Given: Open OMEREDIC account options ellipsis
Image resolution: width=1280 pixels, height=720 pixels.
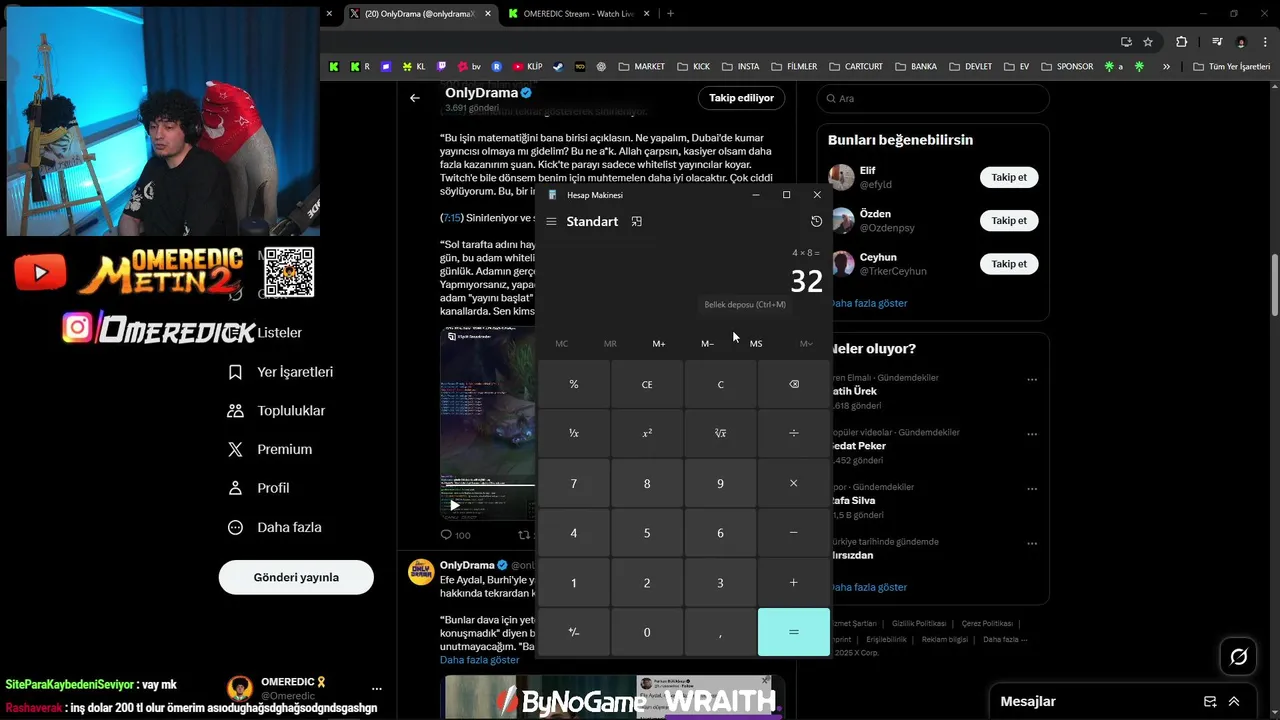Looking at the screenshot, I should (377, 688).
